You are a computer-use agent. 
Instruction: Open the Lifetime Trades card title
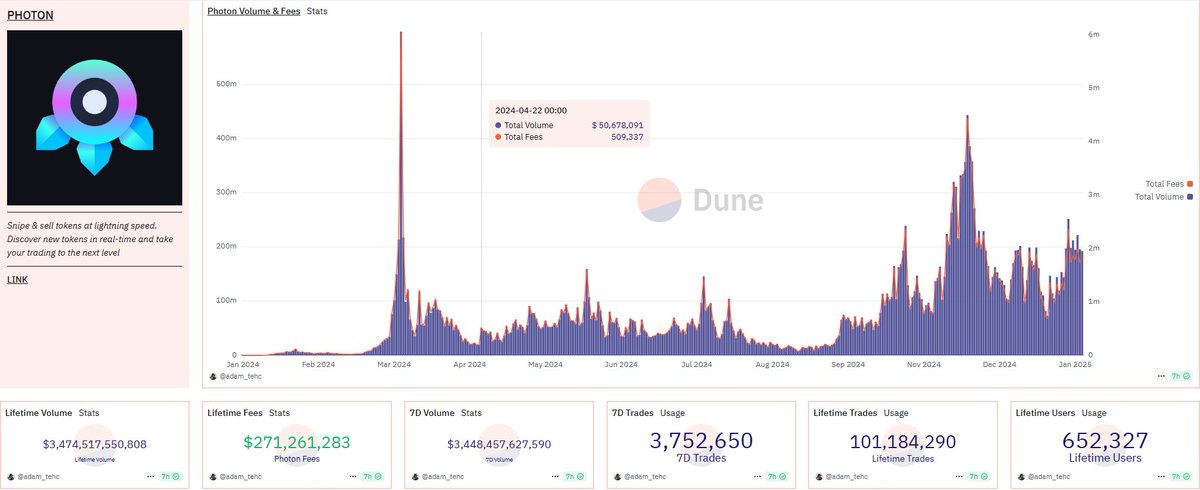pos(846,412)
